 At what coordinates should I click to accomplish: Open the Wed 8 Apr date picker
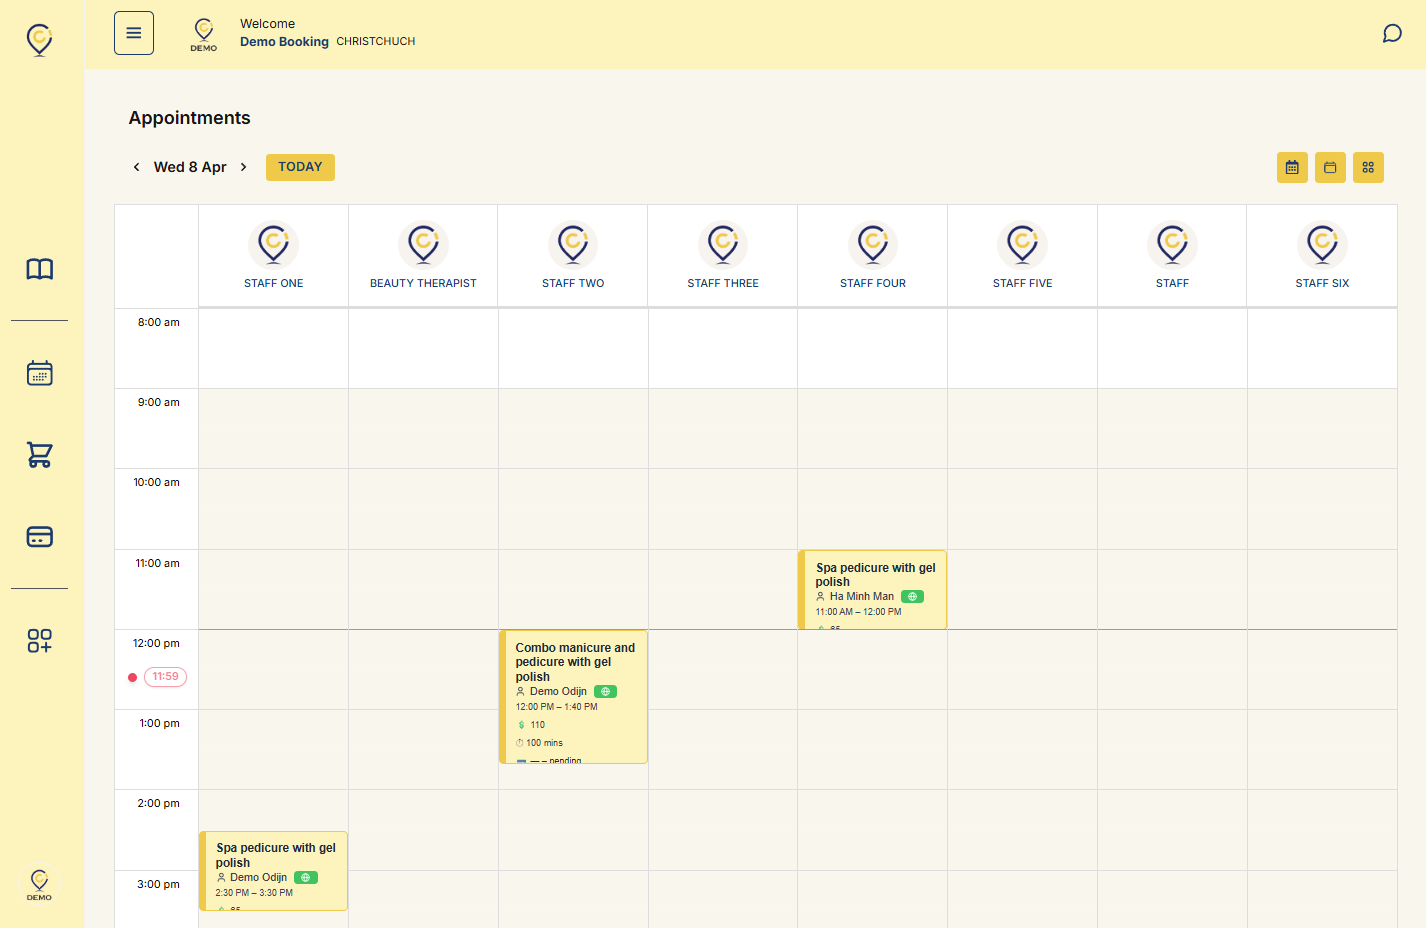tap(190, 167)
